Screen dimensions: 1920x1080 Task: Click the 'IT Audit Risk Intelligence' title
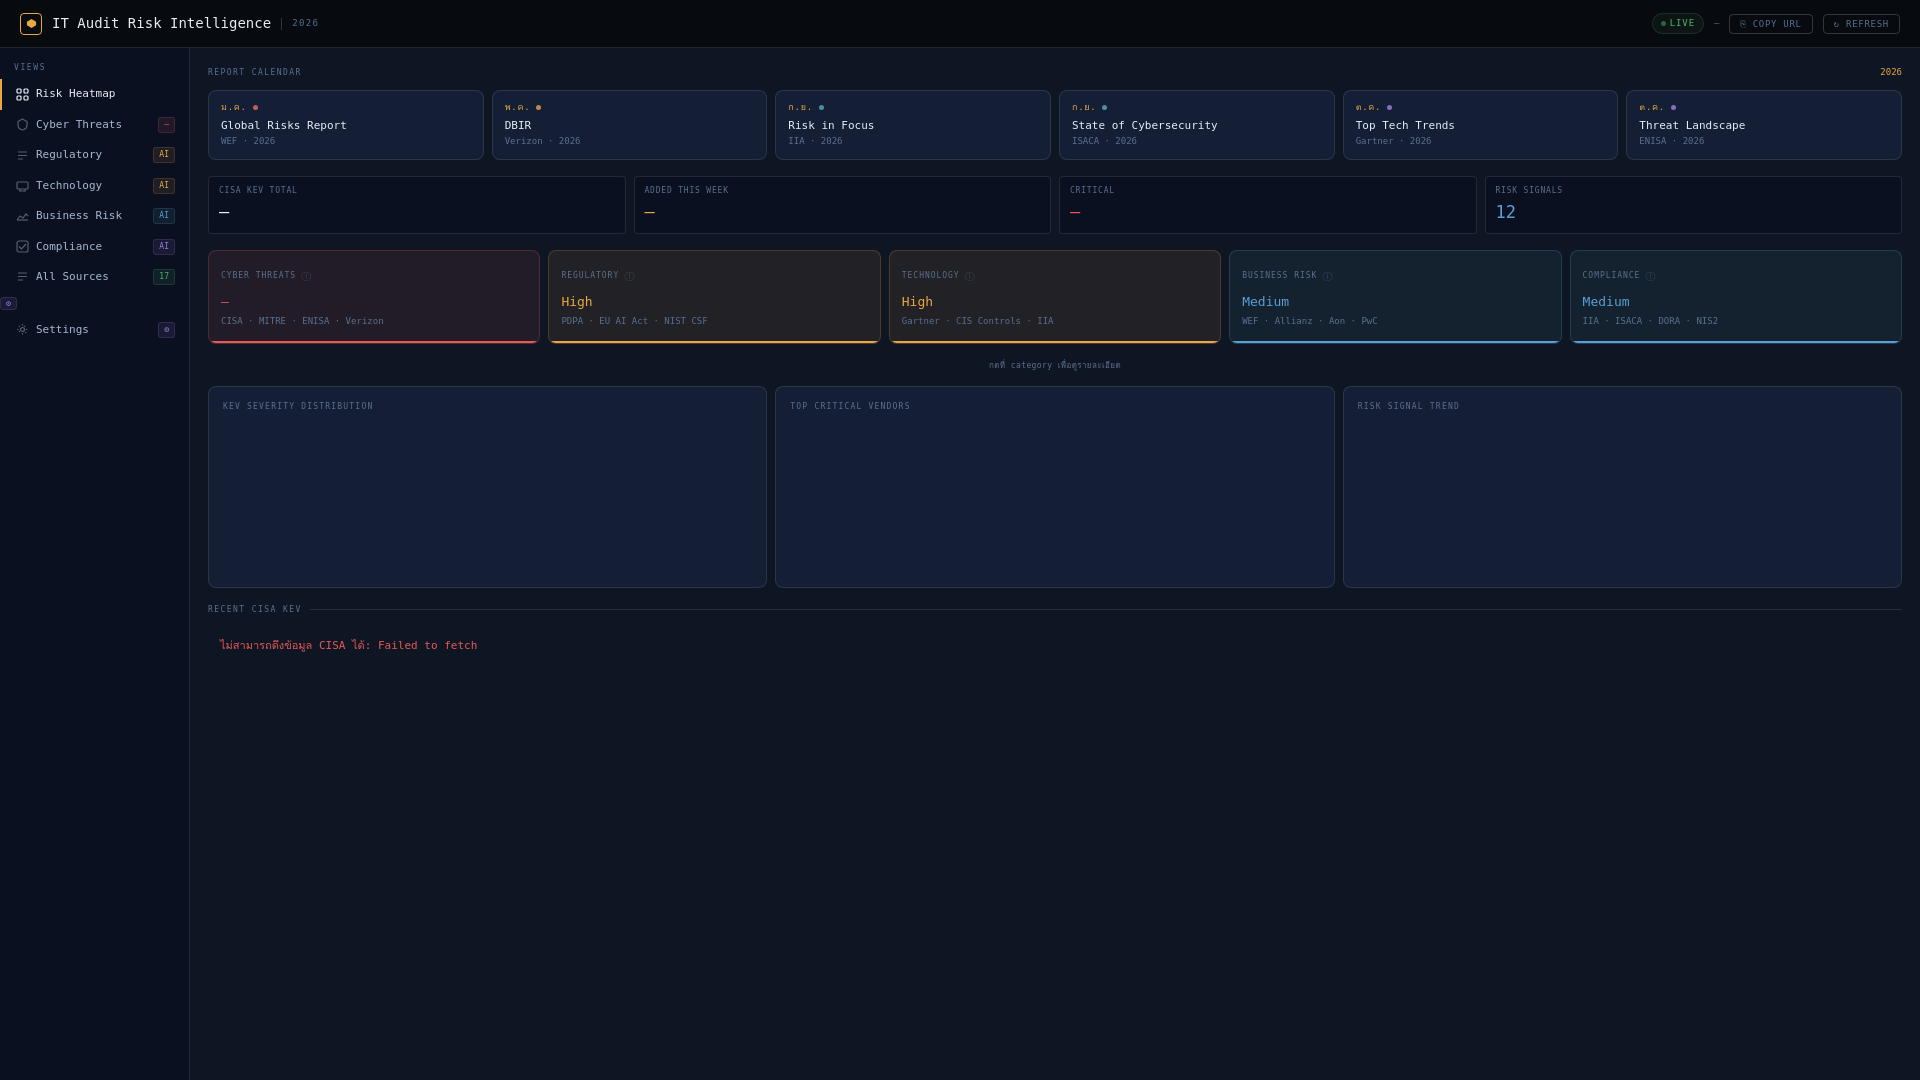(x=161, y=24)
